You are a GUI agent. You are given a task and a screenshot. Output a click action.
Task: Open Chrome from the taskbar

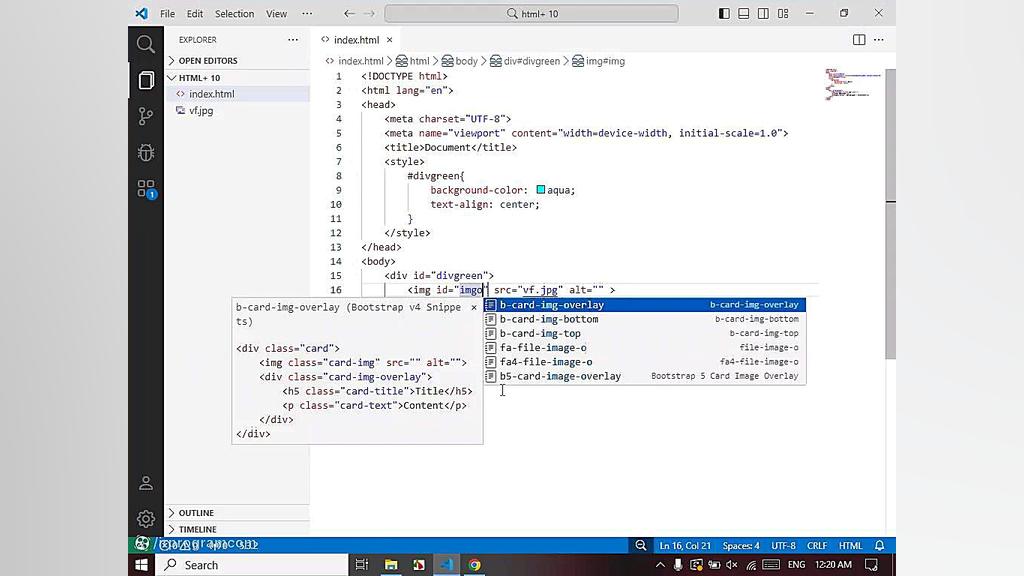475,565
